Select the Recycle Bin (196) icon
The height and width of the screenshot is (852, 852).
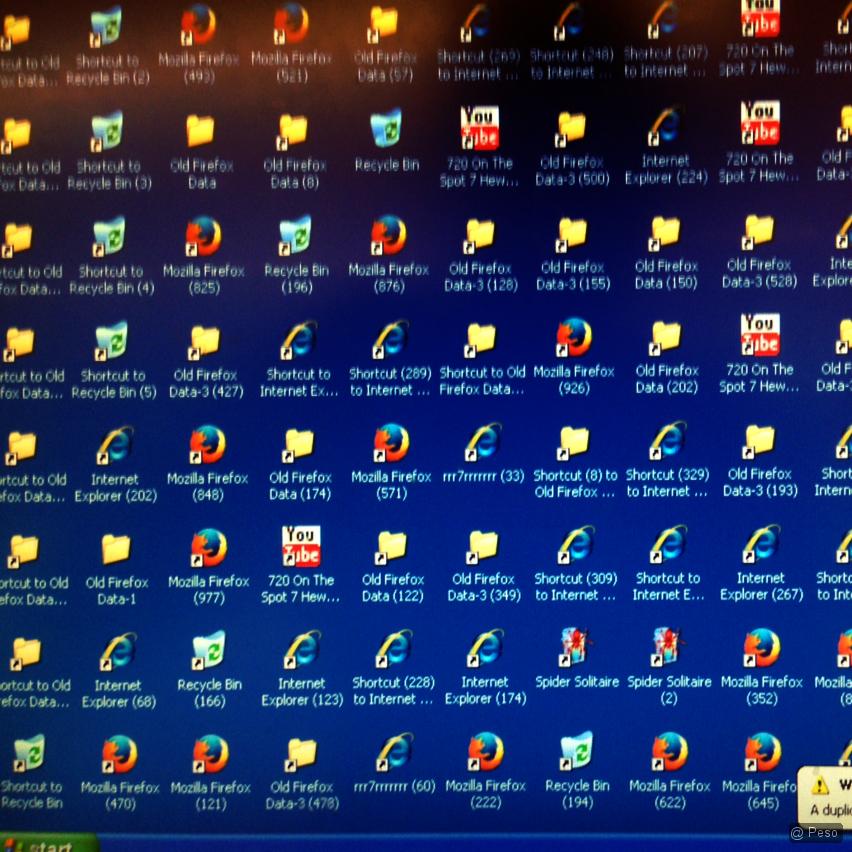295,238
